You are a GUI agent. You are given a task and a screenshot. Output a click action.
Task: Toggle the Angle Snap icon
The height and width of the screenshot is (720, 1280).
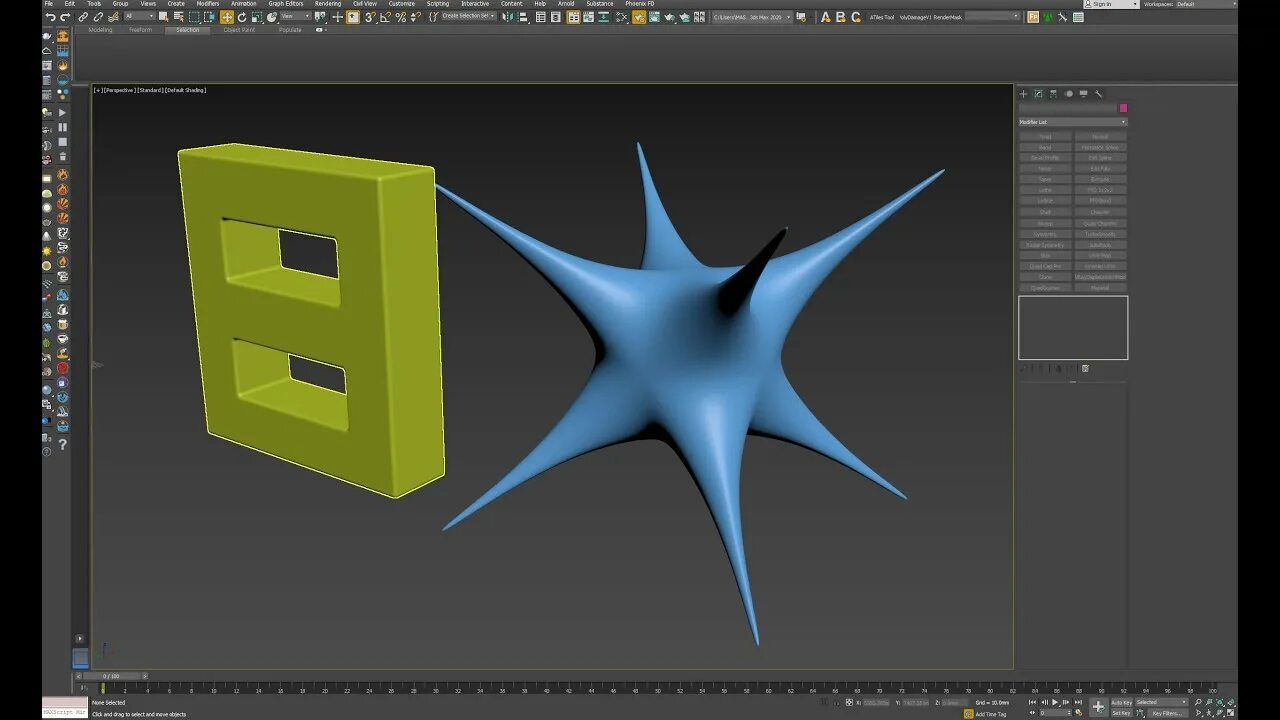tap(386, 17)
